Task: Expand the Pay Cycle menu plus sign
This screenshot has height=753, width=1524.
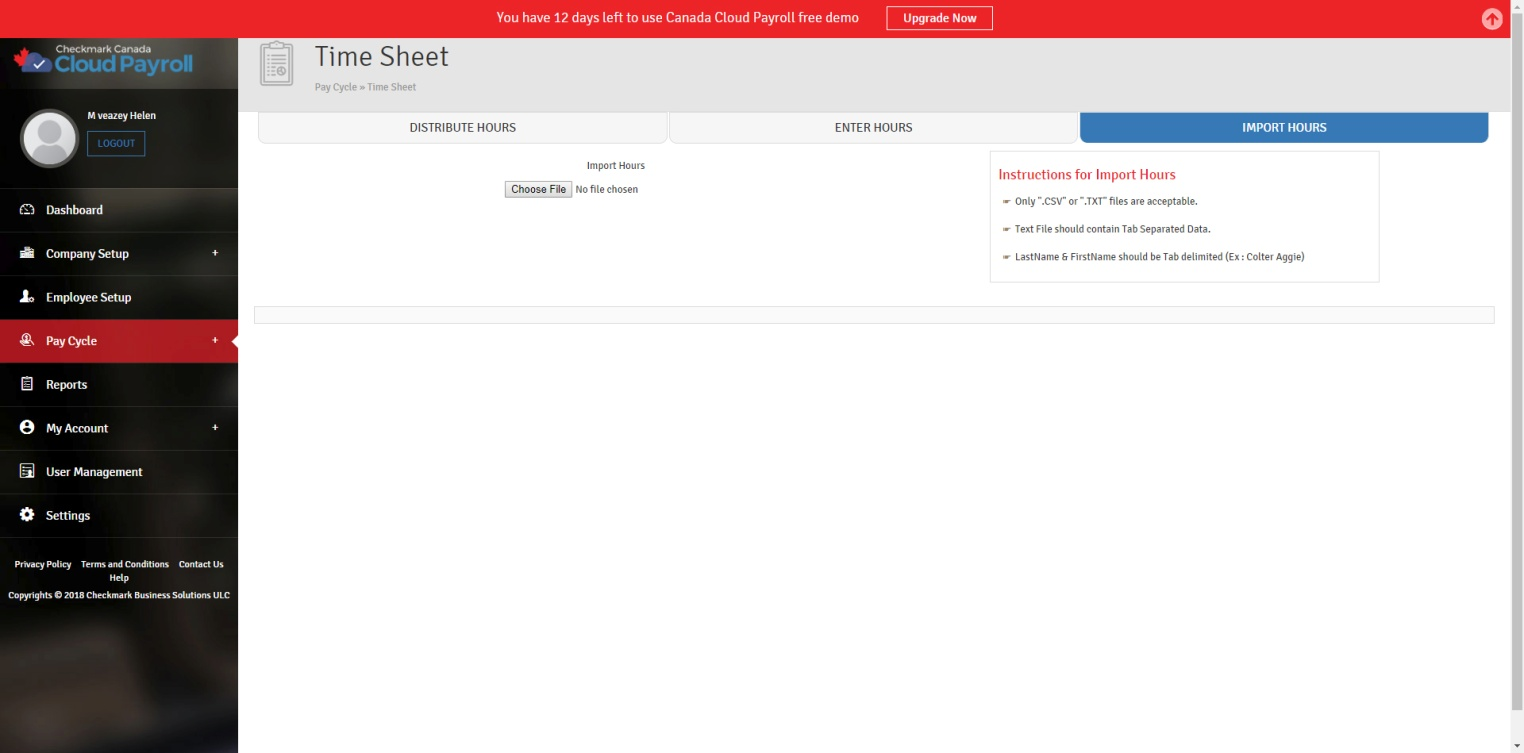Action: 215,340
